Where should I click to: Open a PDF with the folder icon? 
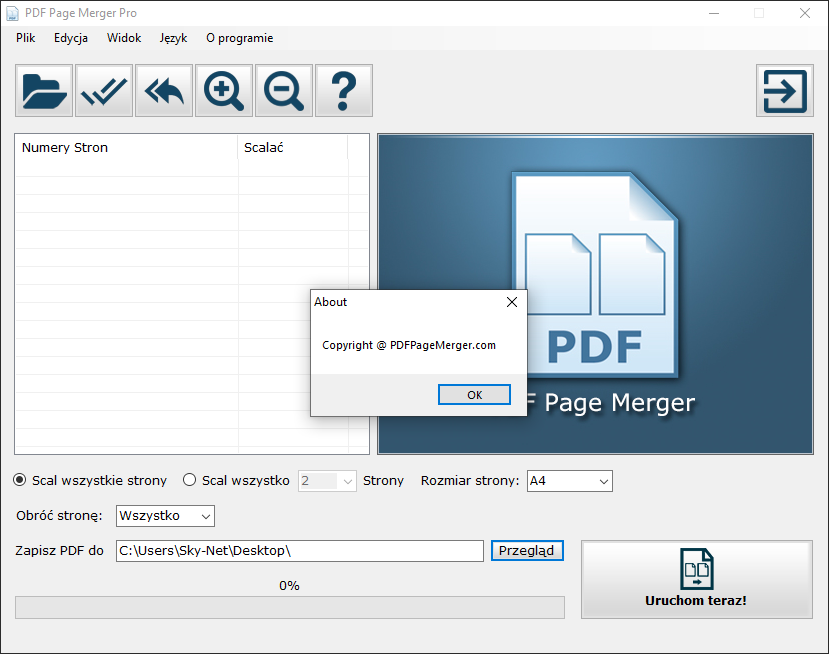click(44, 90)
